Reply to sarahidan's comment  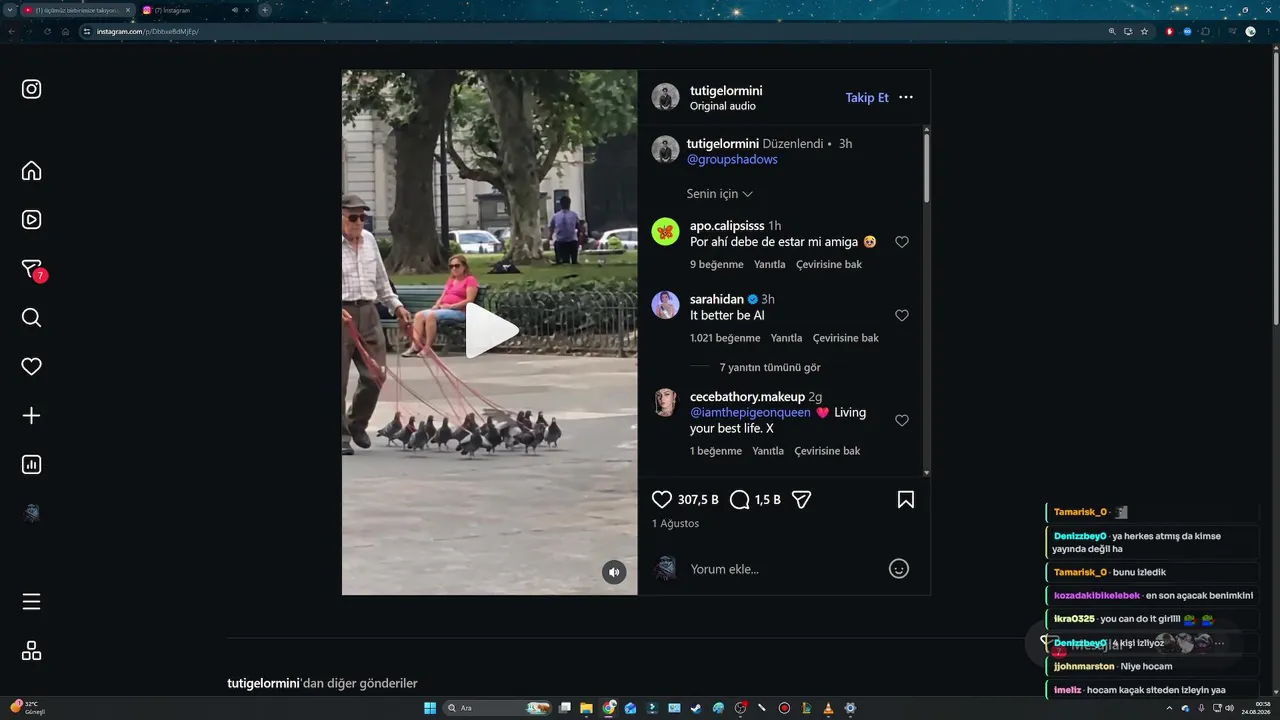787,338
